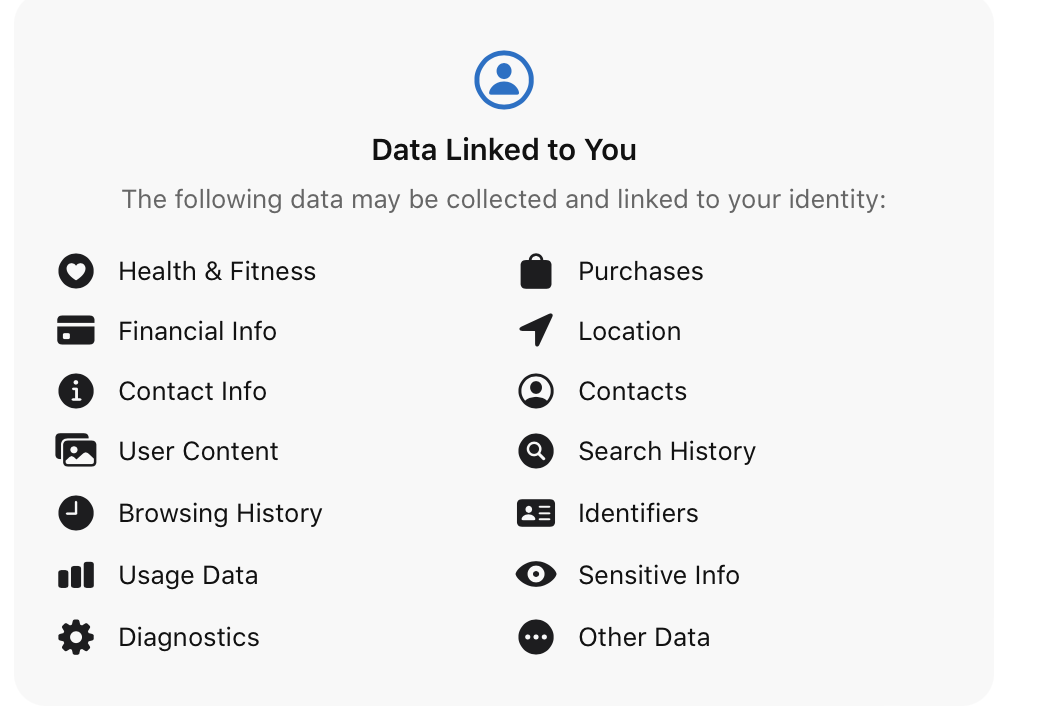
Task: Click the Purchases shopping bag icon
Action: click(536, 271)
